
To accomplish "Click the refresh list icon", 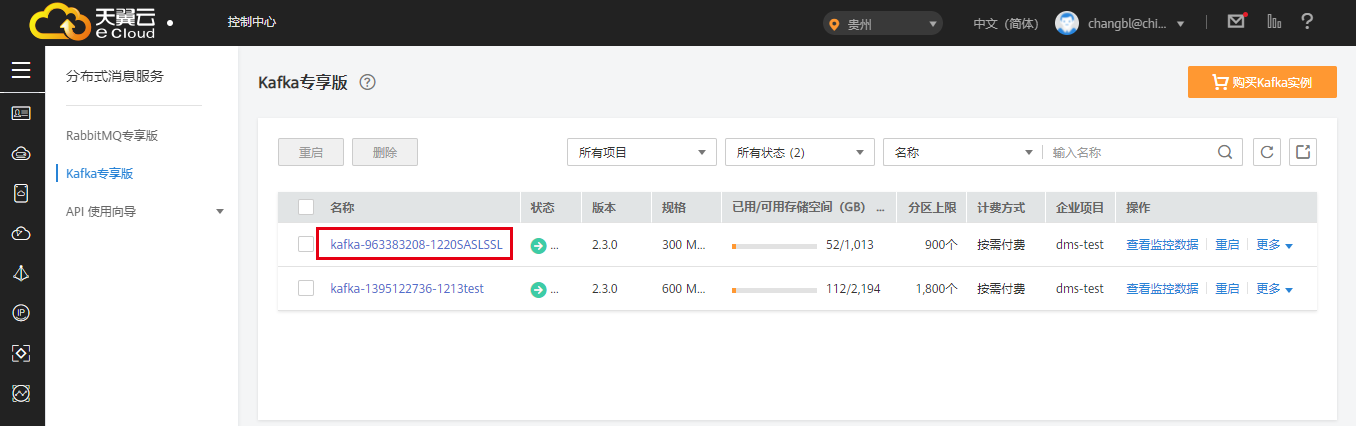I will [x=1267, y=152].
